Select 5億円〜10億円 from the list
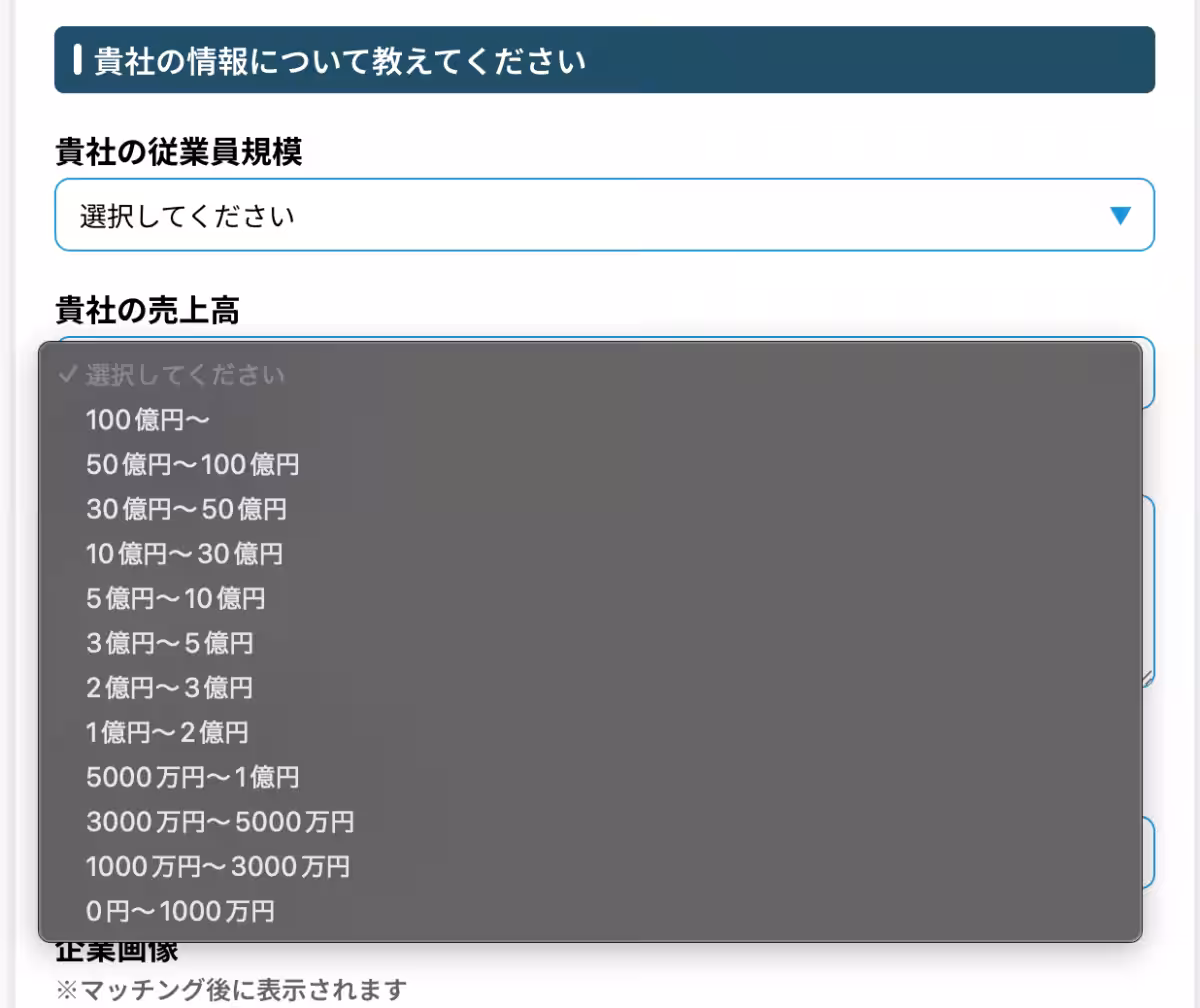 (175, 599)
